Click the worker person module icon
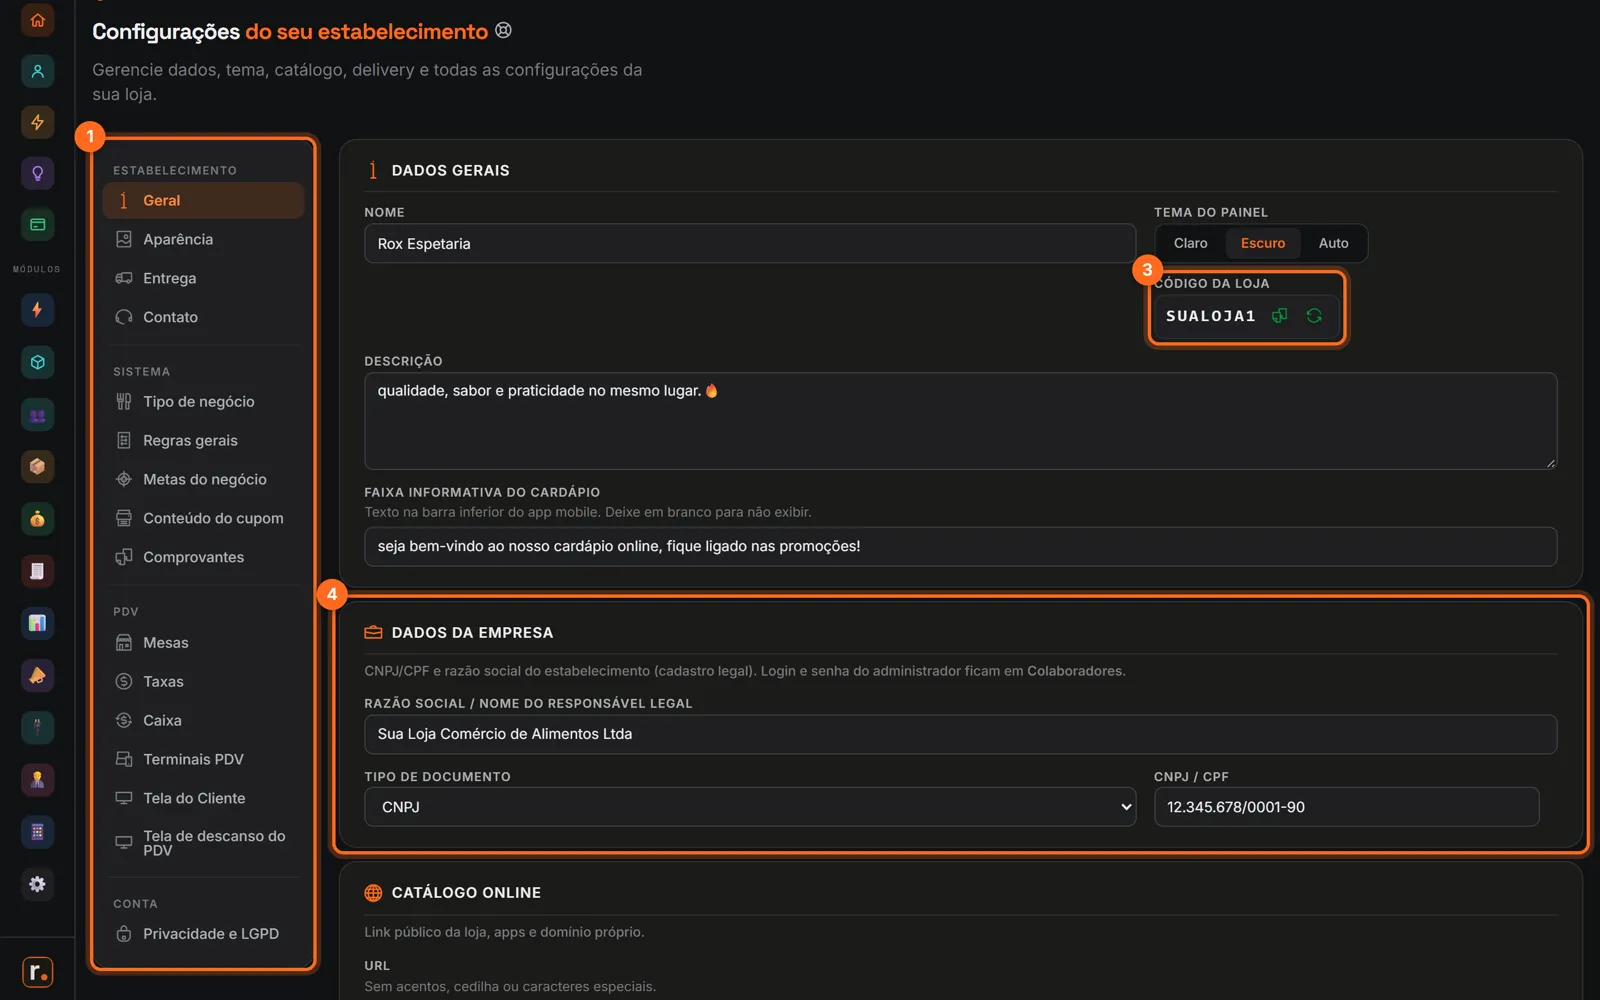Screen dimensions: 1600x1000 point(37,779)
